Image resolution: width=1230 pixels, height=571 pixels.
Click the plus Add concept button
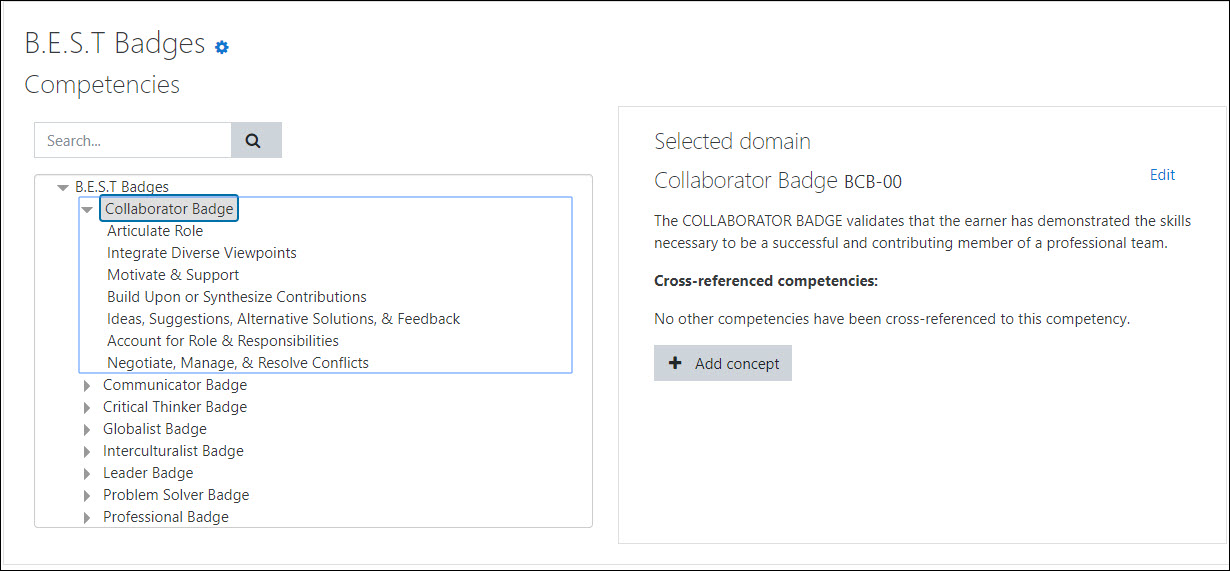click(722, 363)
